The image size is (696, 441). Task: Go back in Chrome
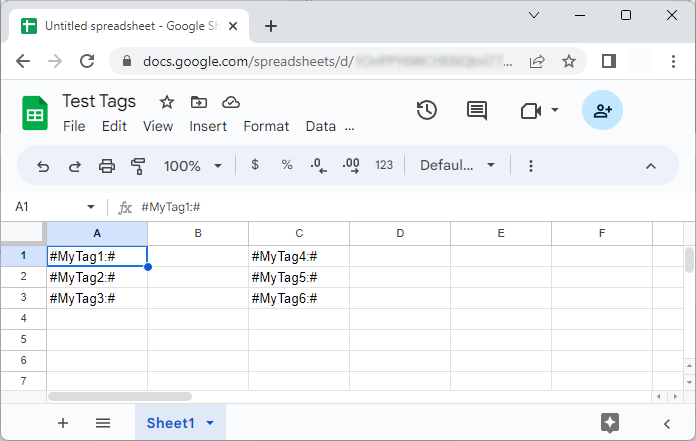click(23, 61)
